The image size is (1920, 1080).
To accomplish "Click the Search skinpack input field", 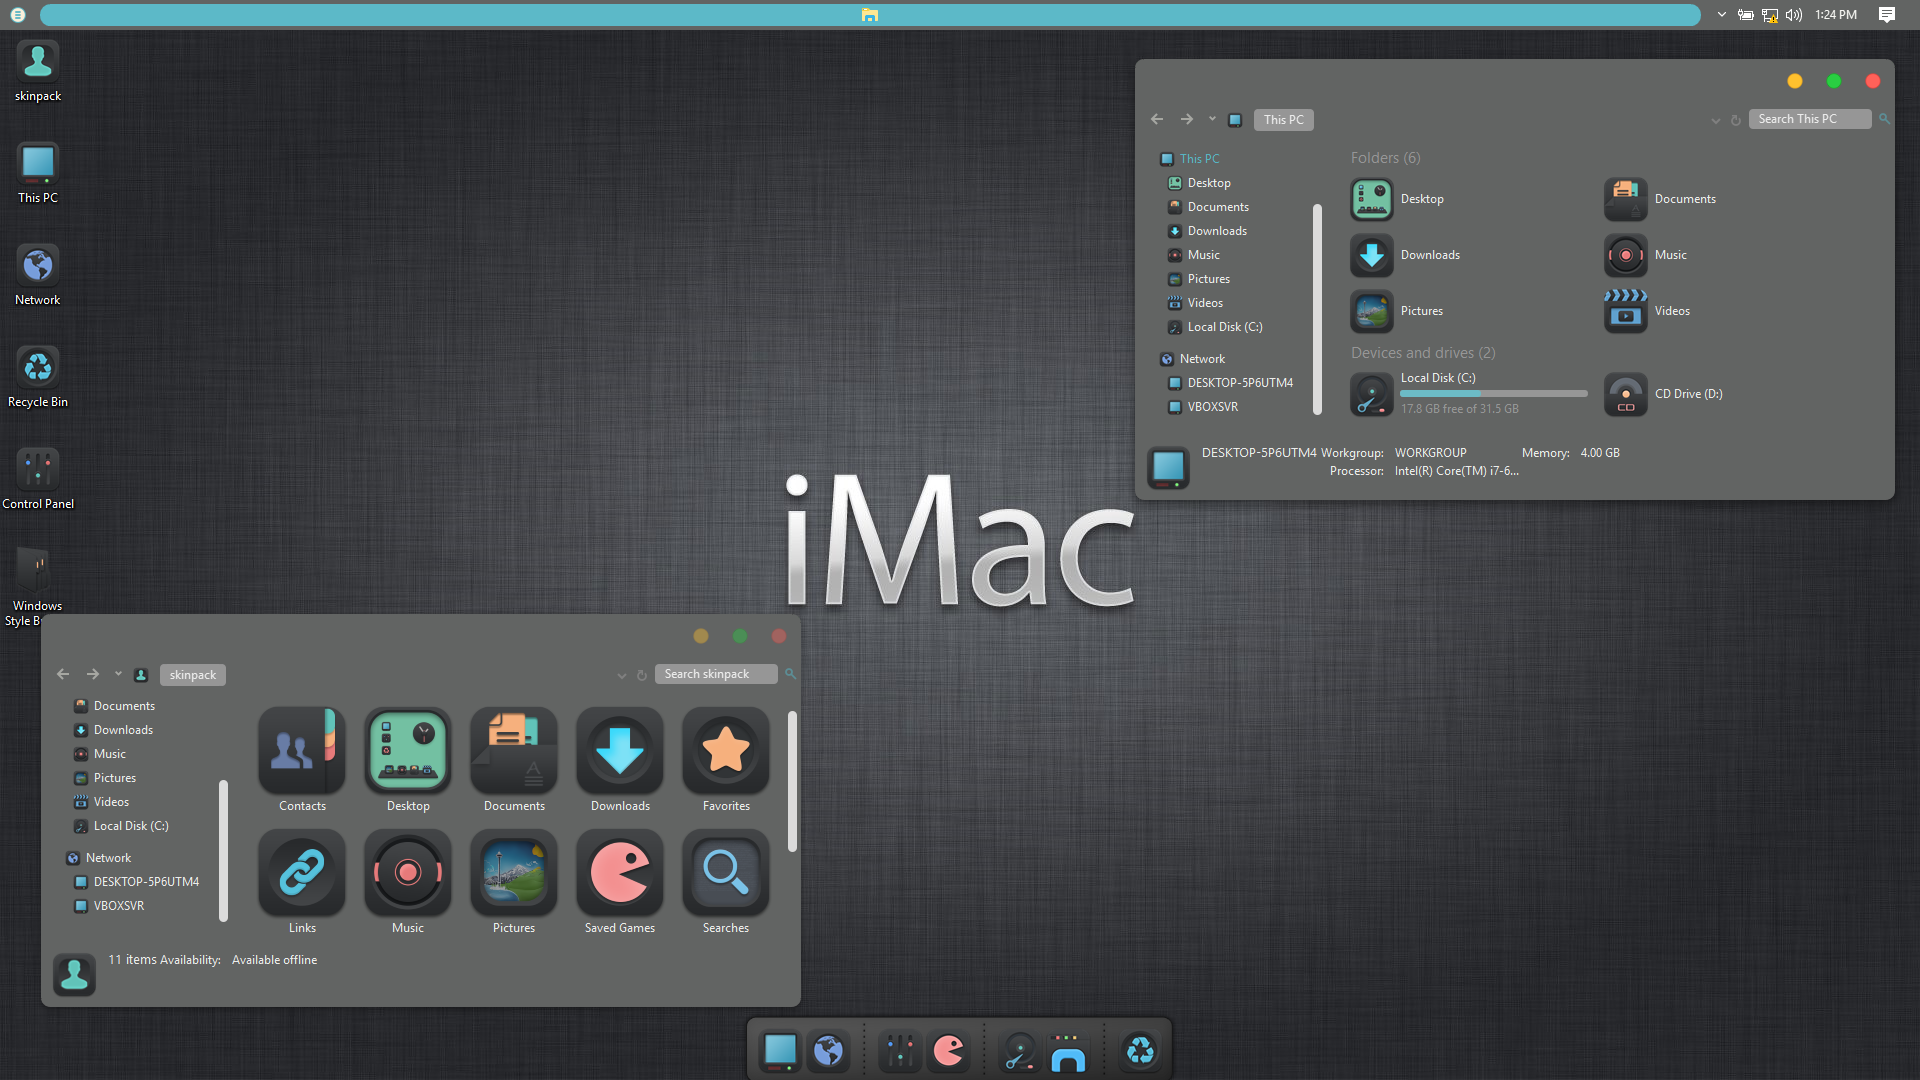I will click(715, 674).
